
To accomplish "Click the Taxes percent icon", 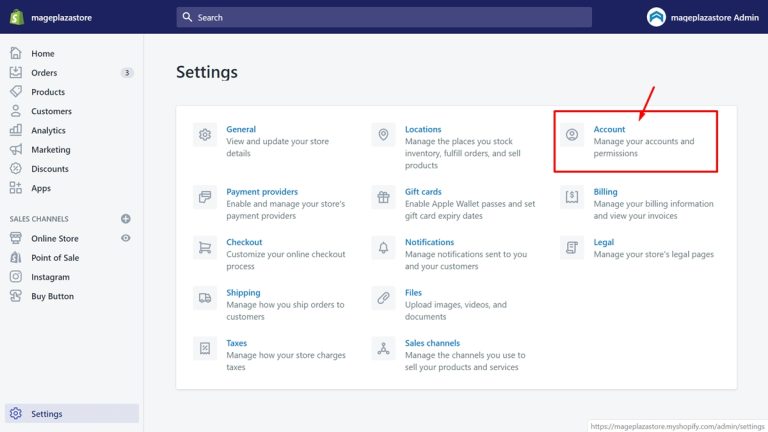I will click(205, 348).
